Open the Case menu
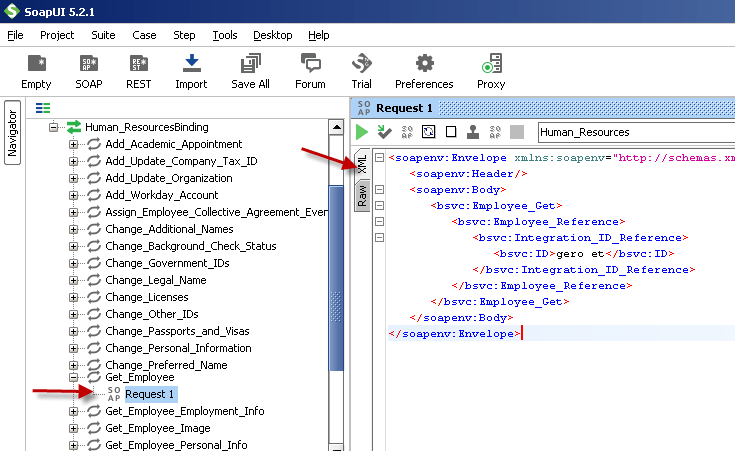Viewport: 735px width, 451px height. click(x=144, y=35)
